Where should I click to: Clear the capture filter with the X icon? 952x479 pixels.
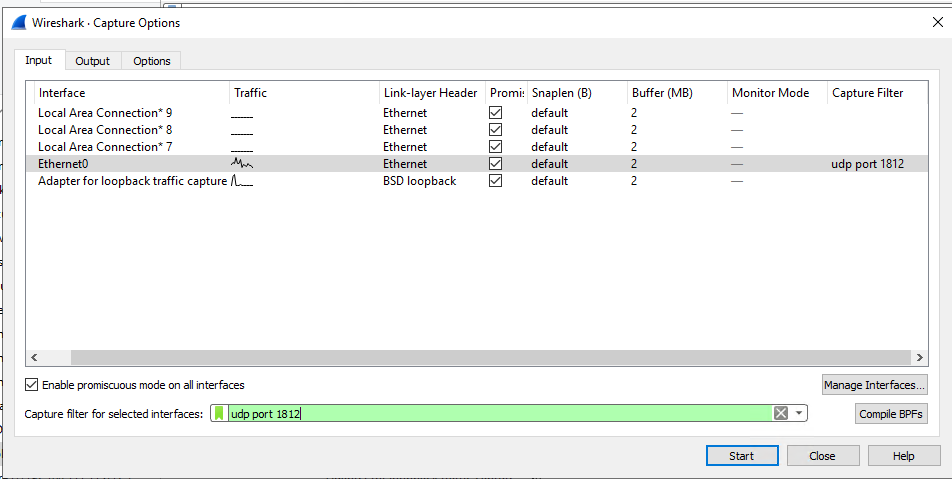click(x=781, y=414)
